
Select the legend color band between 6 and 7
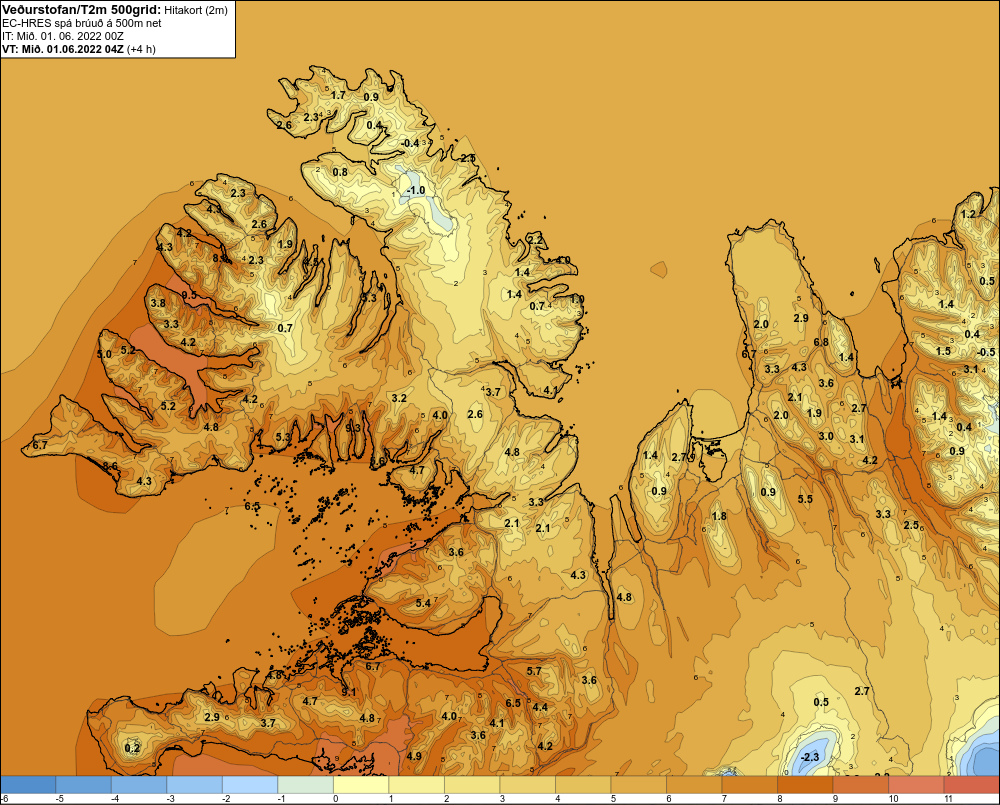[694, 785]
